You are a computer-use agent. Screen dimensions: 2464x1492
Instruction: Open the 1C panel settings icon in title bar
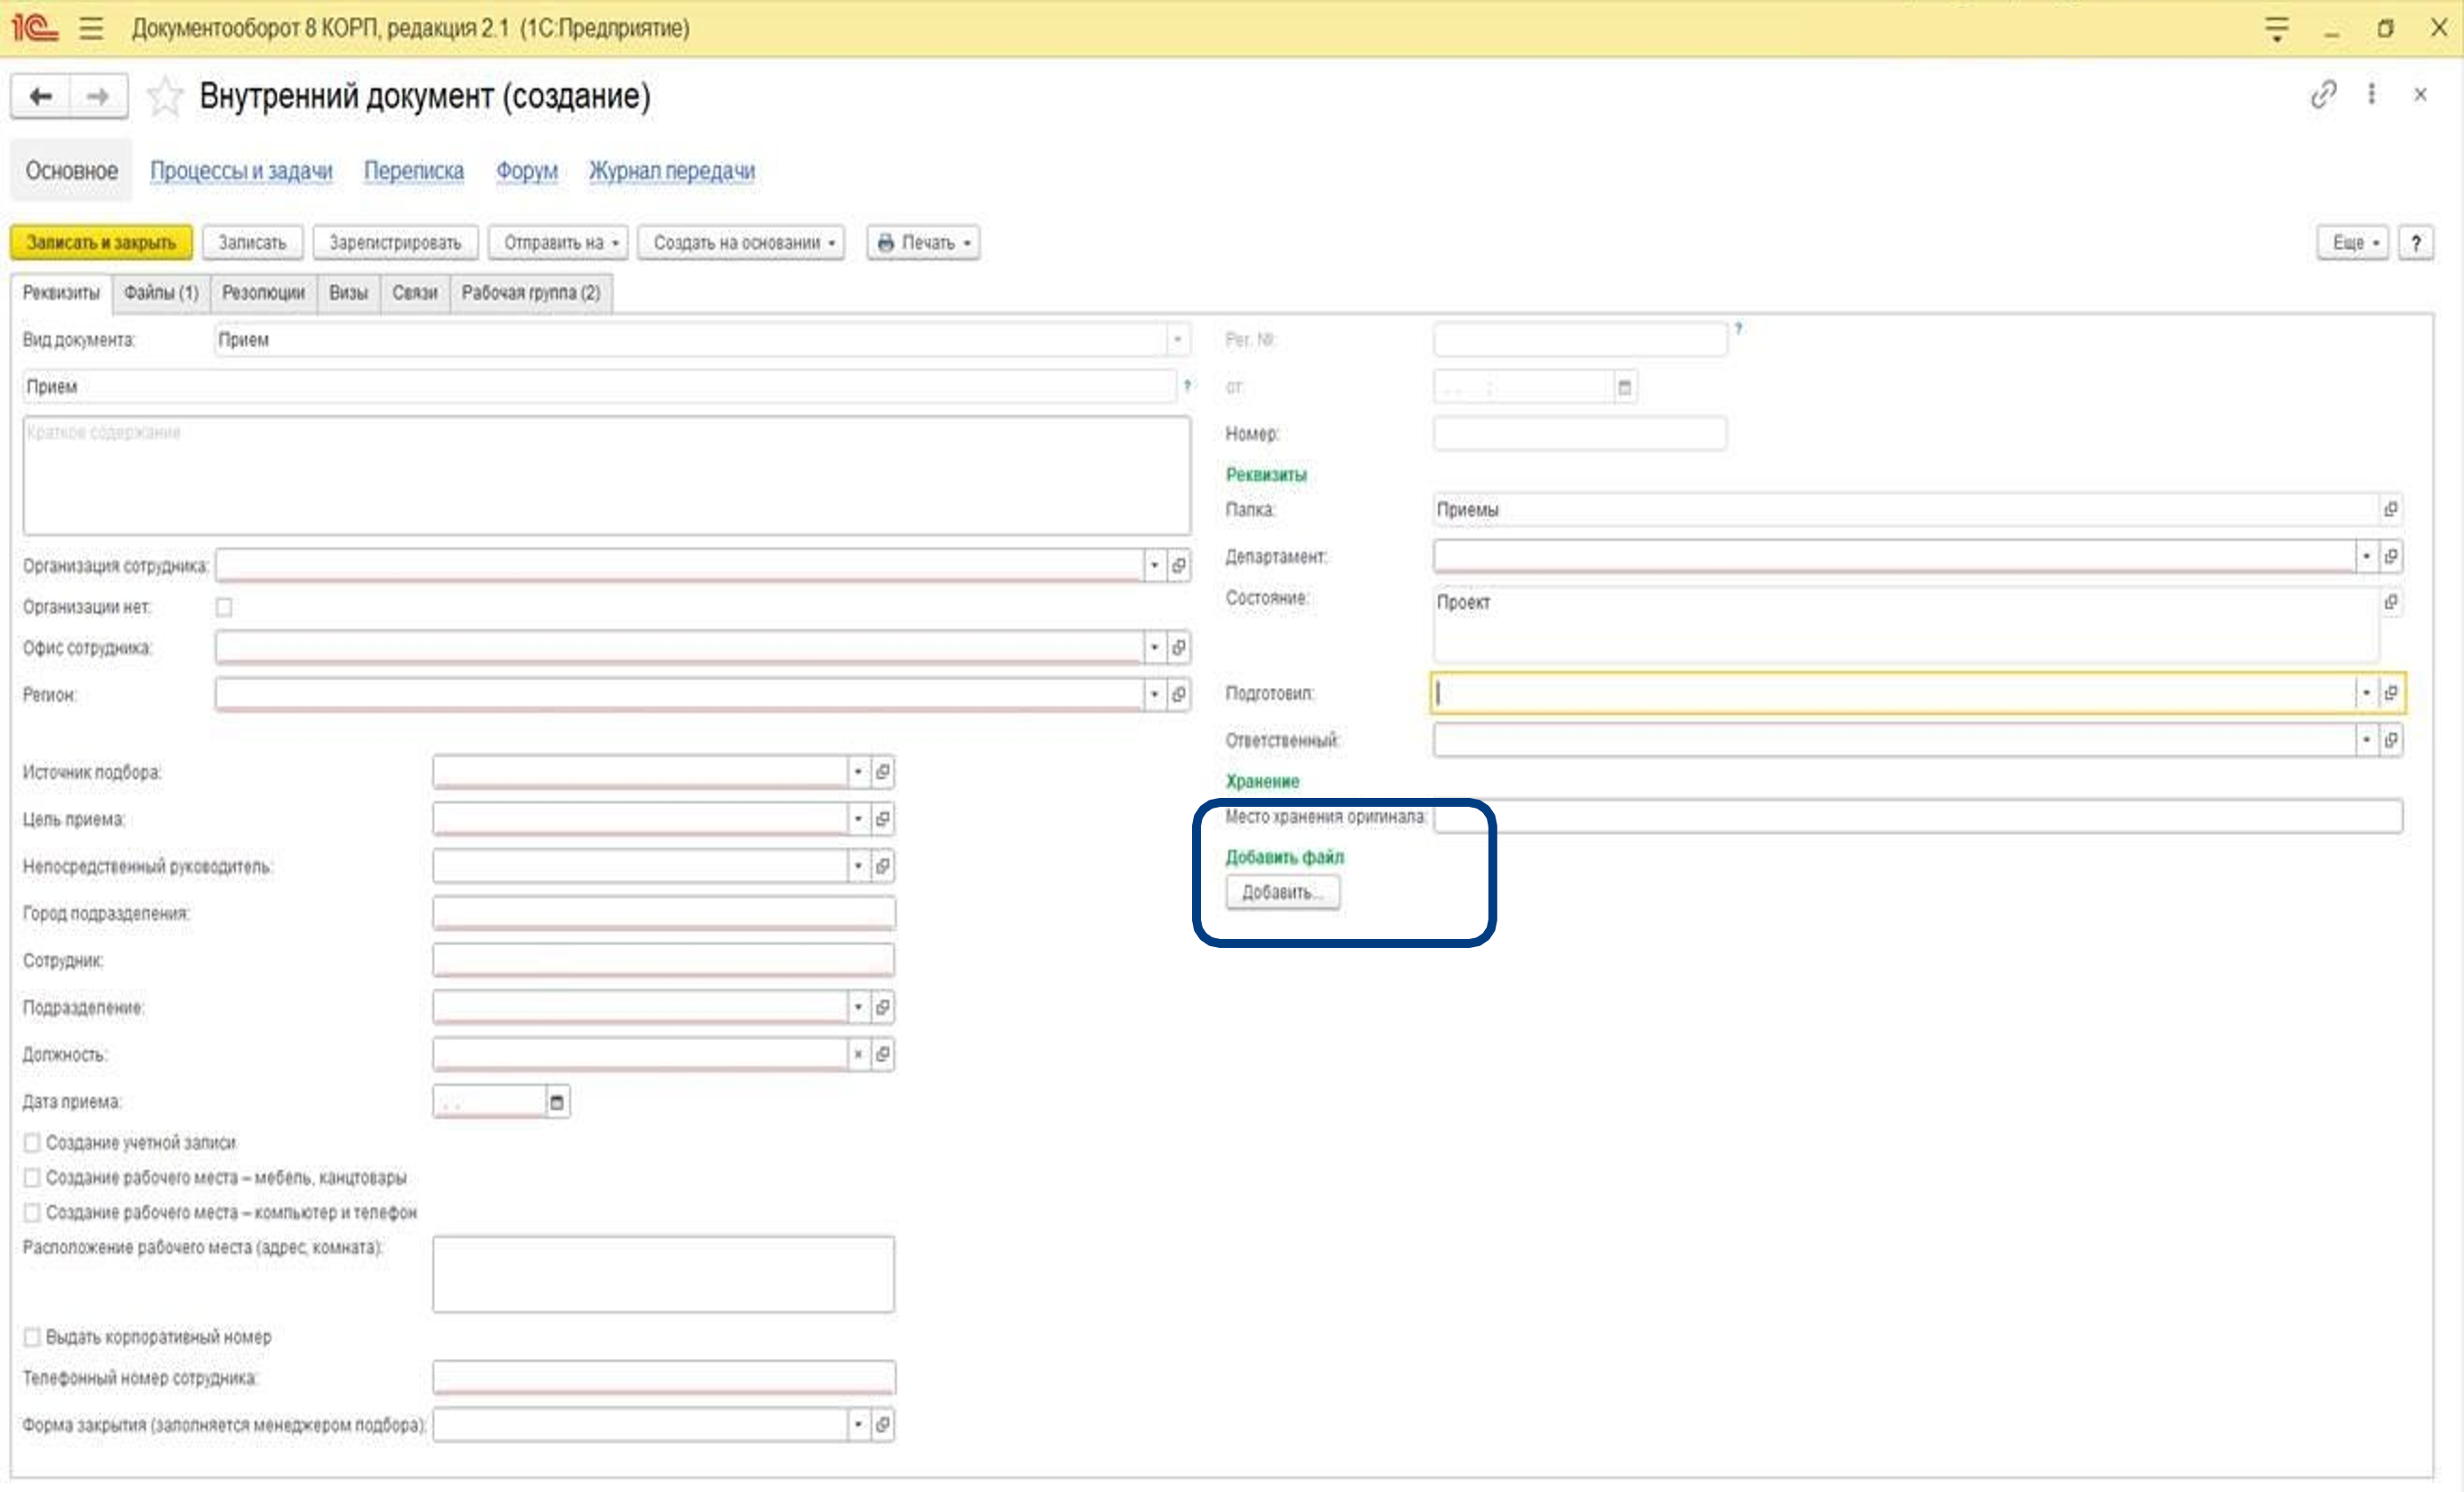coord(2276,28)
